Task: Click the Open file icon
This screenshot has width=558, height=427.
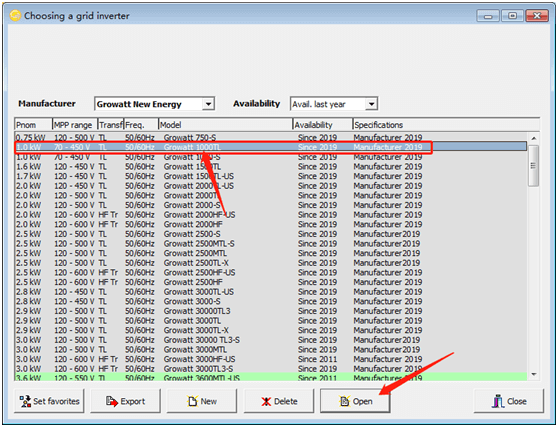Action: click(x=344, y=401)
